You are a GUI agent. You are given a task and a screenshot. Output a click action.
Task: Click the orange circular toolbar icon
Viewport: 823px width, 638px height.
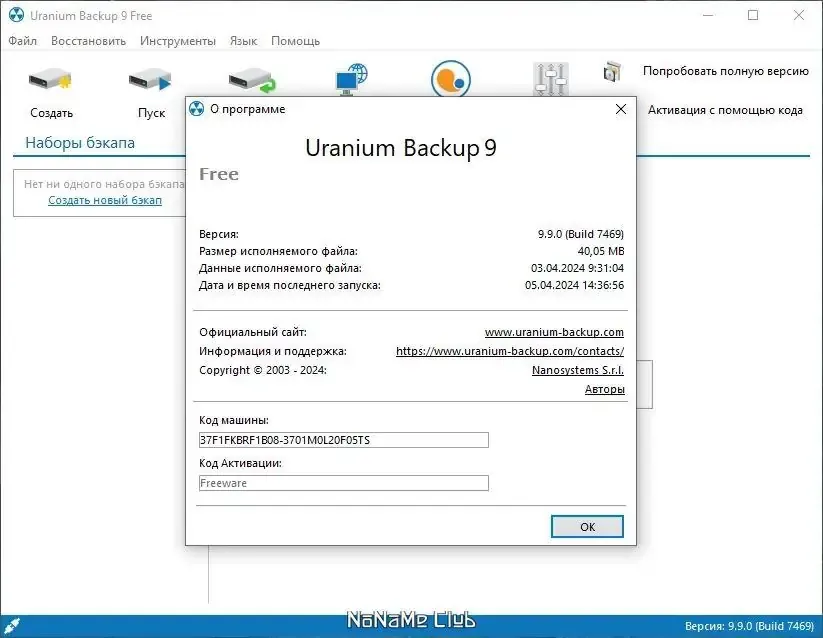(x=450, y=79)
